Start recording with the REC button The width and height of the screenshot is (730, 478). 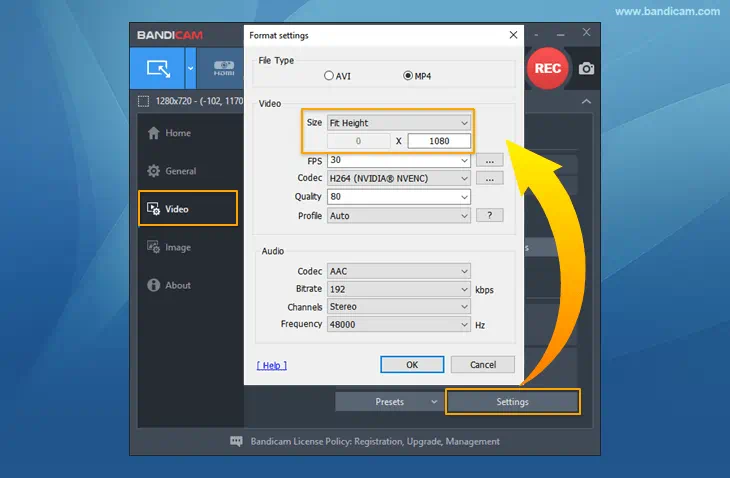(548, 68)
